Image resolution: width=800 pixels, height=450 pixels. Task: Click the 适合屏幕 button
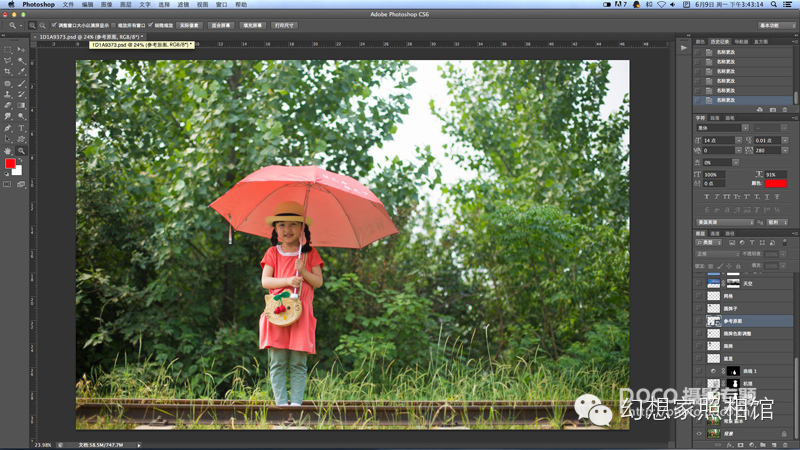point(221,26)
